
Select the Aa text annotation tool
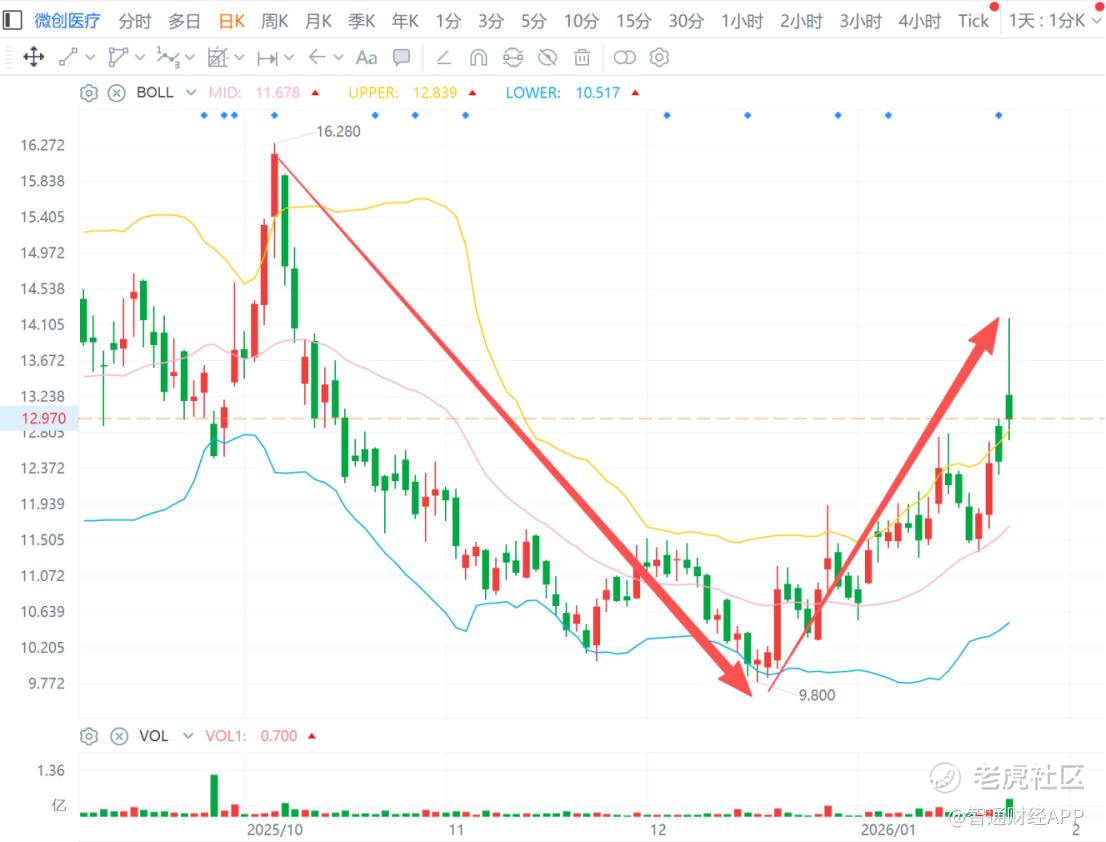click(x=366, y=57)
